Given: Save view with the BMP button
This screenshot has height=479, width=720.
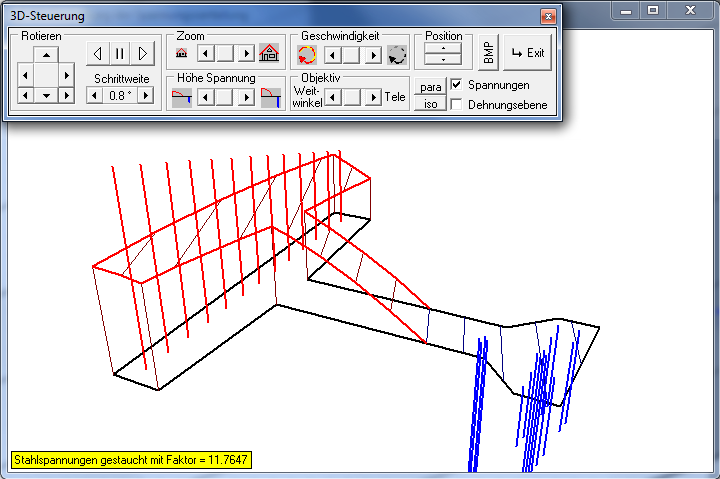Looking at the screenshot, I should coord(487,54).
